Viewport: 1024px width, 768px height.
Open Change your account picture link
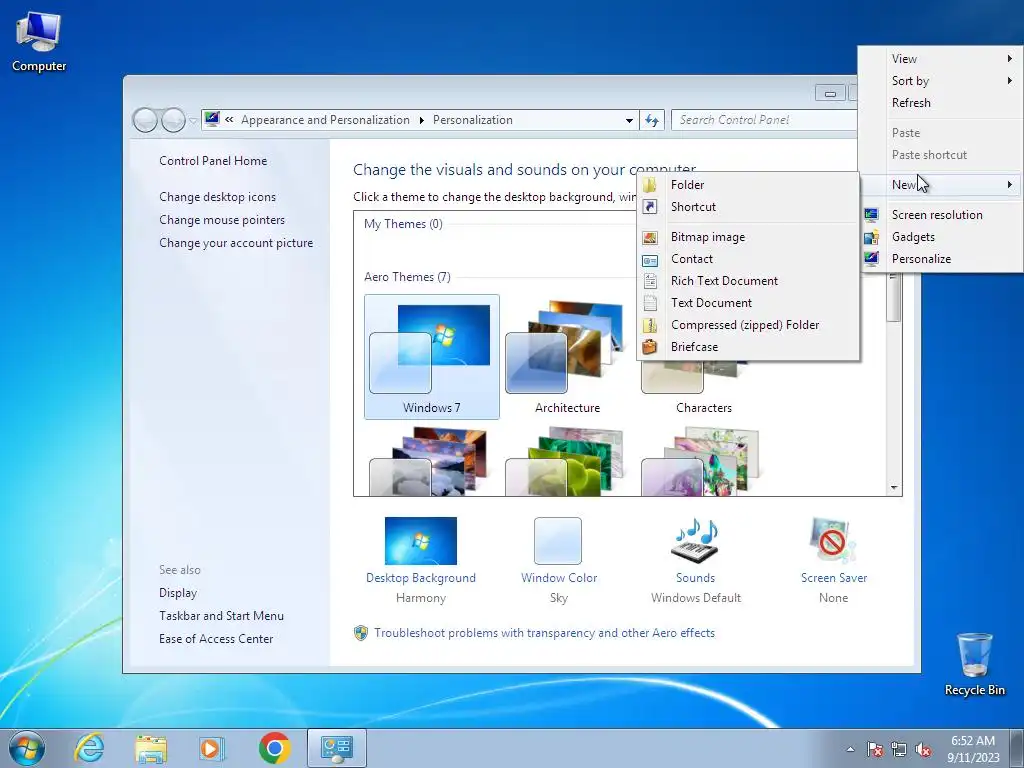coord(236,243)
